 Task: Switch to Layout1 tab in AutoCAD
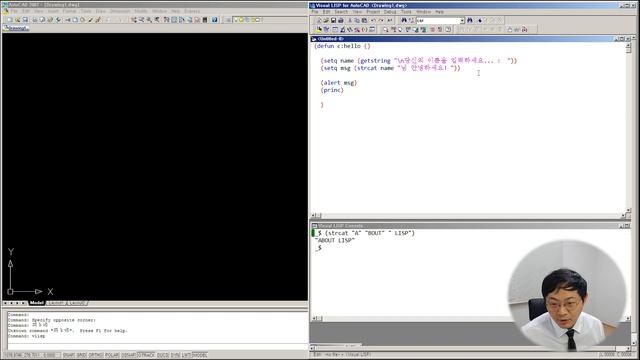tap(56, 303)
